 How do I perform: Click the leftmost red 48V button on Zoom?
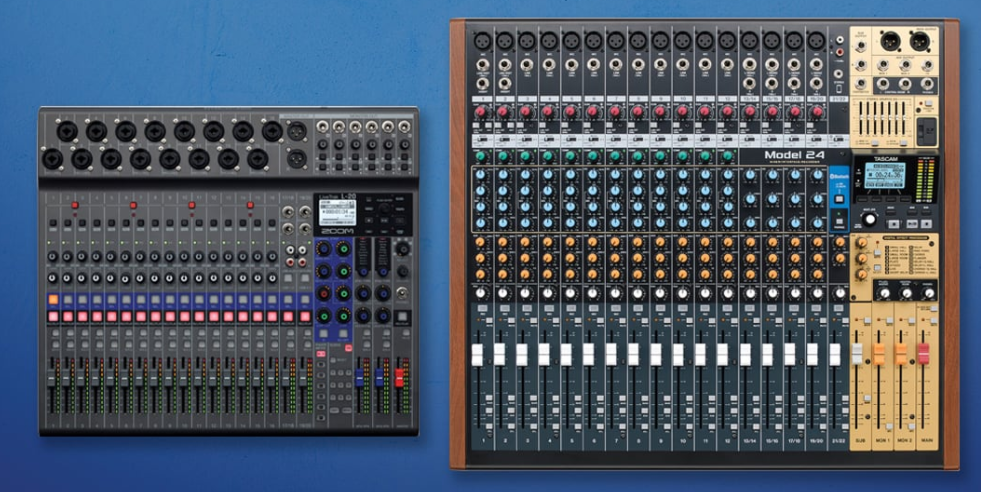pyautogui.click(x=74, y=205)
